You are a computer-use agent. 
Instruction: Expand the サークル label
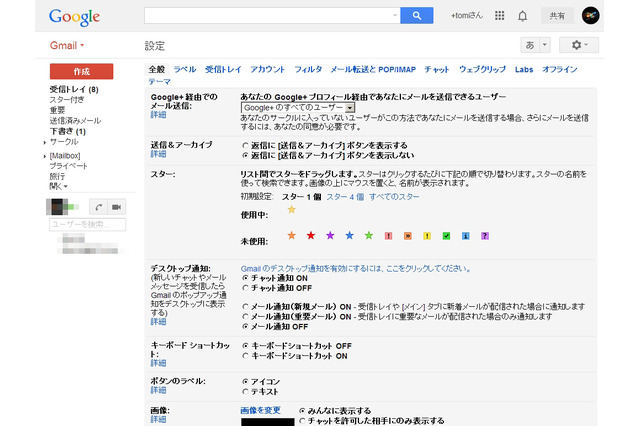(44, 142)
